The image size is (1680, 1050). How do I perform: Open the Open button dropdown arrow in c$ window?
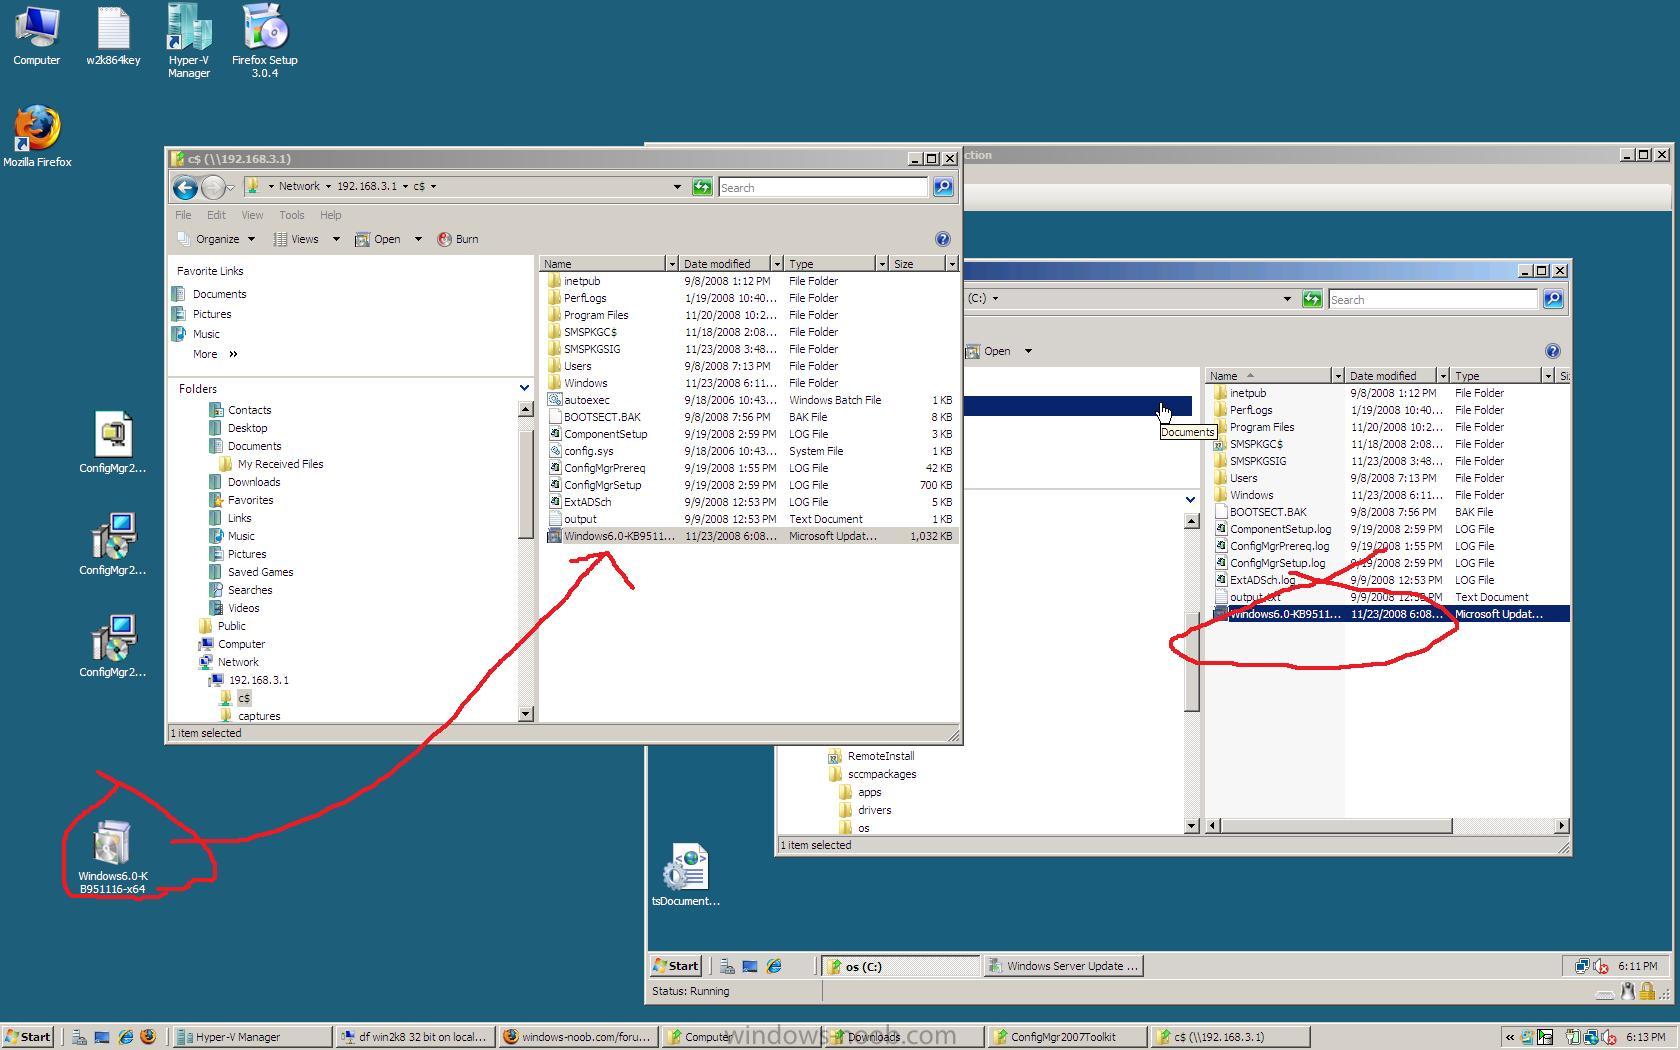pos(418,239)
